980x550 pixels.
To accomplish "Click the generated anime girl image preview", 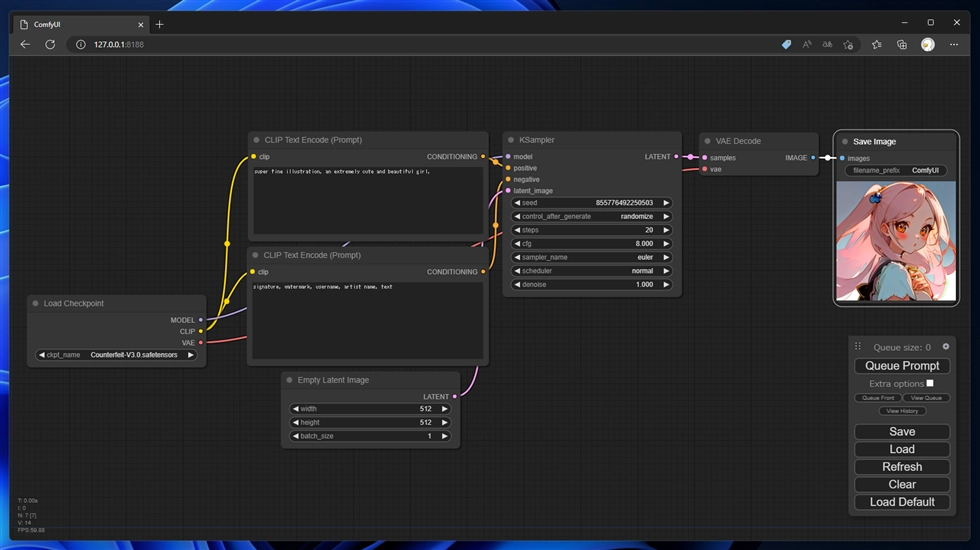I will click(895, 241).
